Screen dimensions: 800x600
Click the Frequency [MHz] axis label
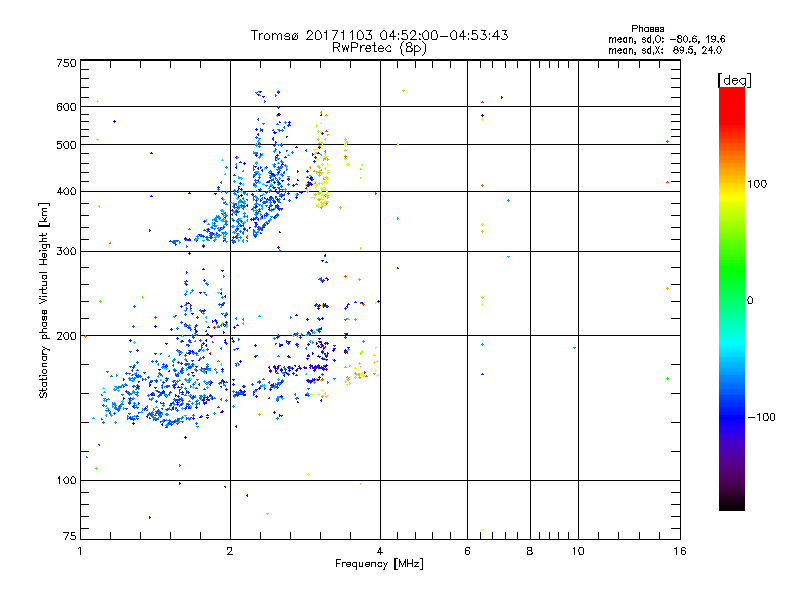tap(379, 564)
